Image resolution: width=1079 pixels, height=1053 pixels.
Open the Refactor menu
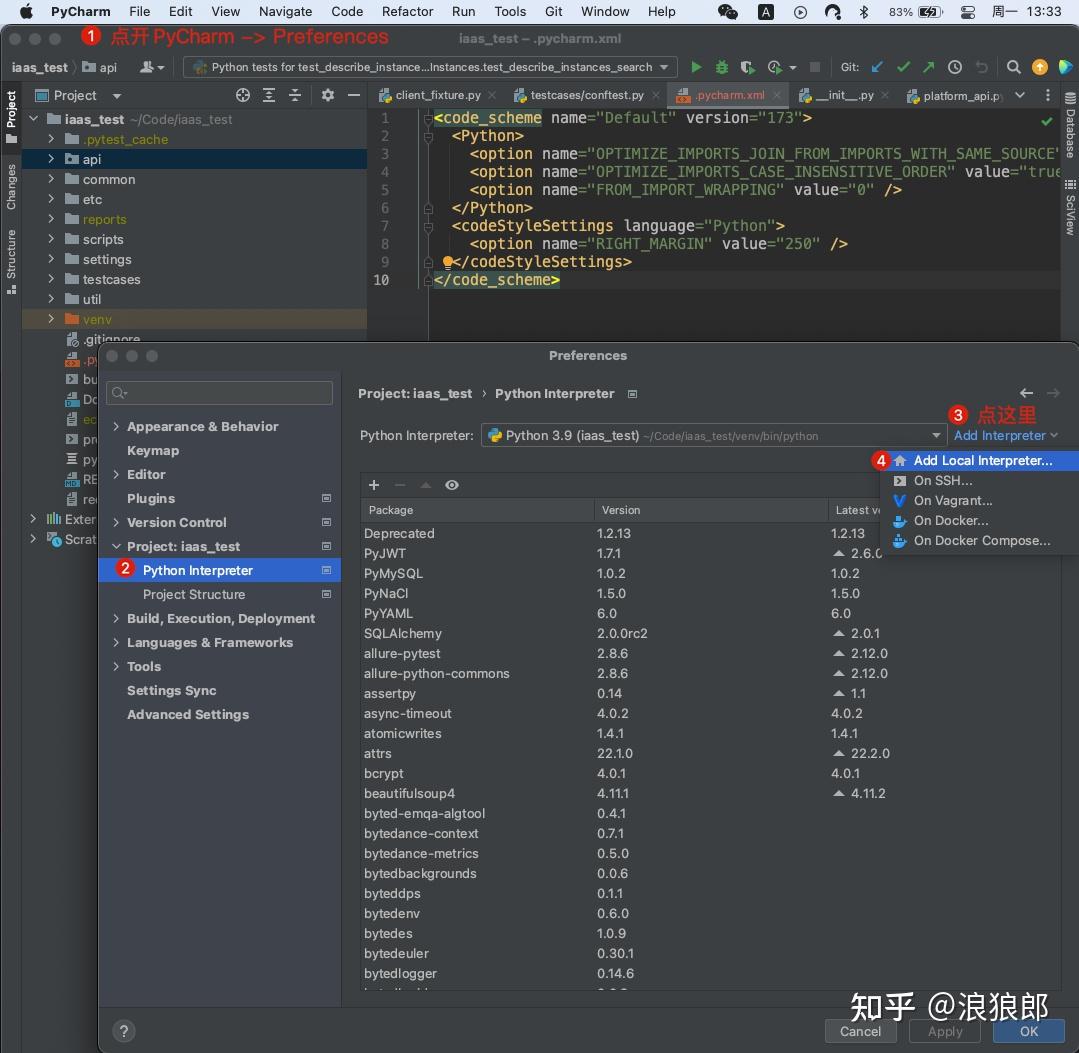[x=407, y=11]
